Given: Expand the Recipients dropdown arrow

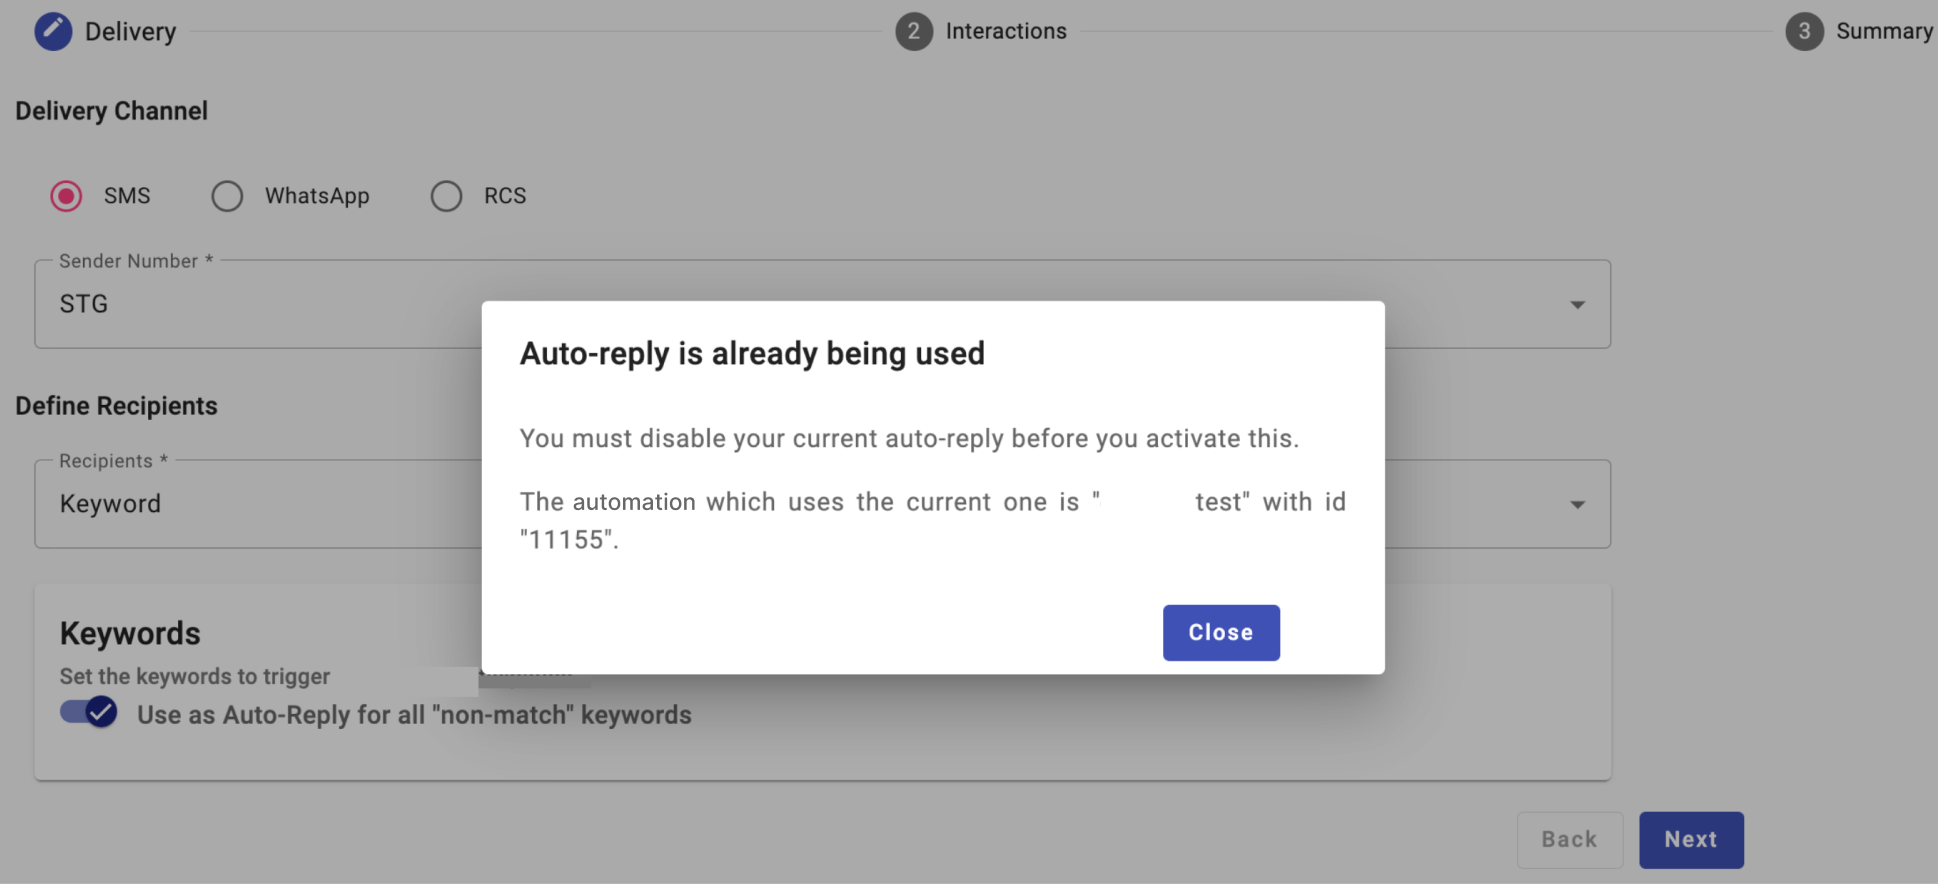Looking at the screenshot, I should pos(1577,505).
